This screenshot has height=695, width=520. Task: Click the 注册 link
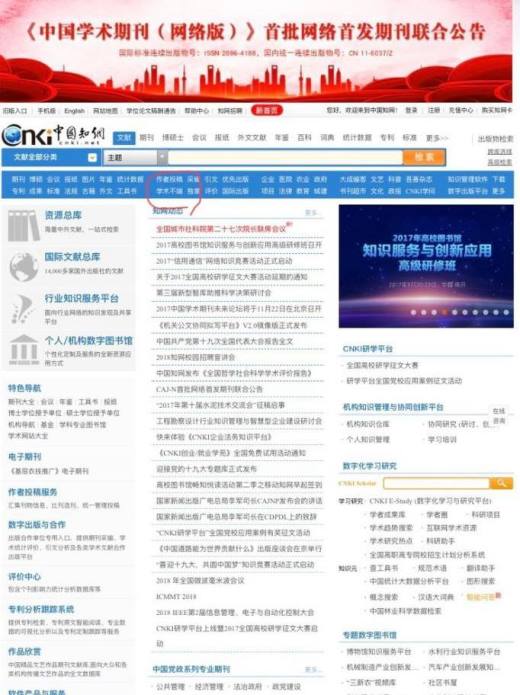[x=434, y=110]
